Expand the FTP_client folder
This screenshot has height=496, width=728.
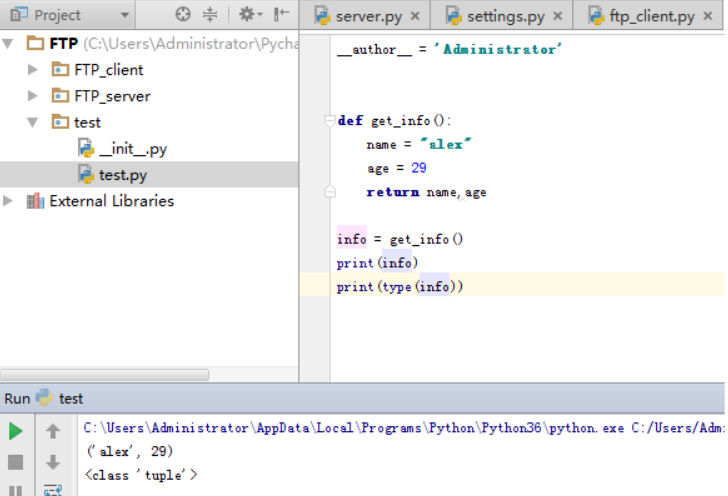(x=32, y=70)
